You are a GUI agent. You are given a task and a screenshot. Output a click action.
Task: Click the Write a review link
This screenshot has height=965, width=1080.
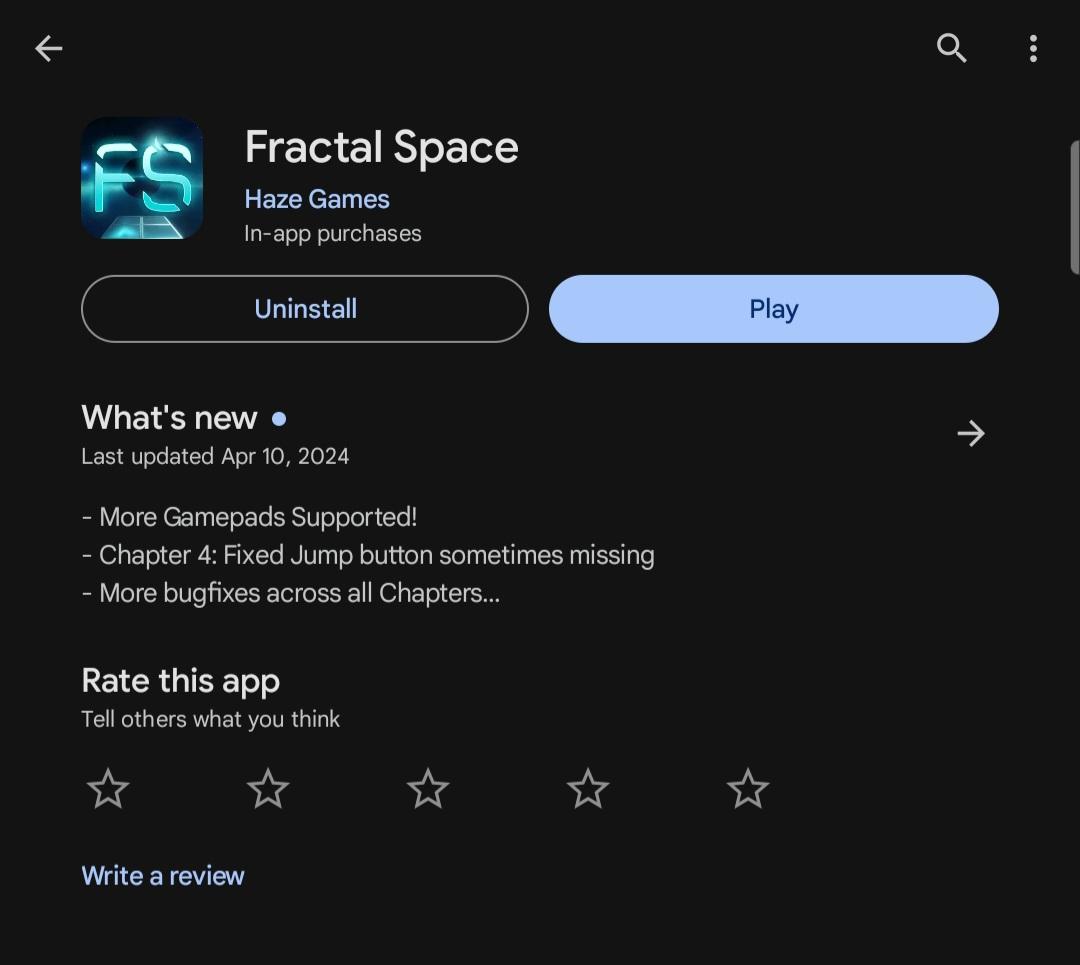click(x=163, y=876)
